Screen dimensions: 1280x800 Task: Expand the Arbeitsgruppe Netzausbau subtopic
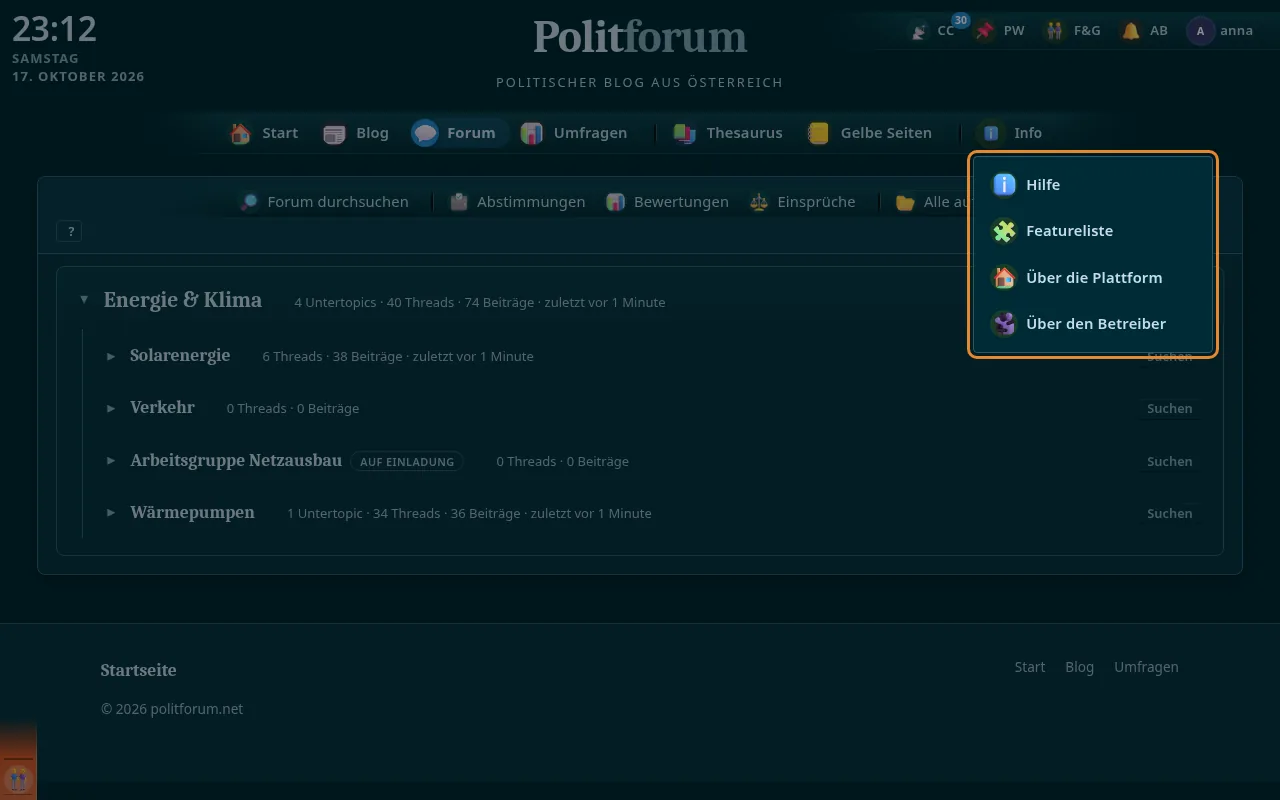pos(111,461)
